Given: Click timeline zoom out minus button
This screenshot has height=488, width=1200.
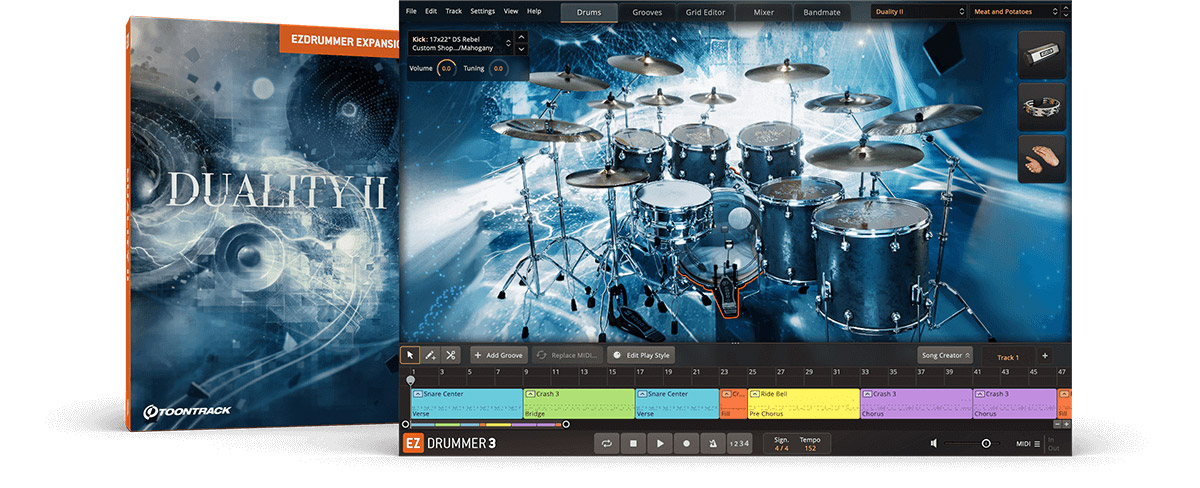Looking at the screenshot, I should pyautogui.click(x=1055, y=424).
